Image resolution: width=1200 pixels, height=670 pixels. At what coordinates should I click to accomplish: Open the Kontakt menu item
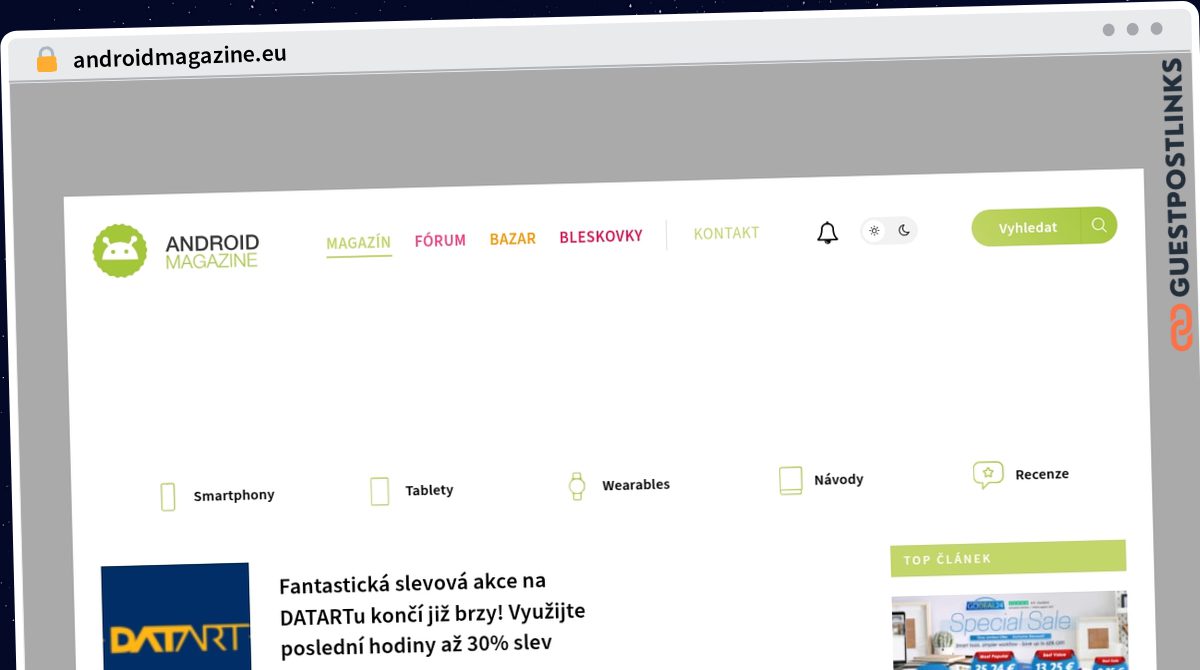[727, 234]
